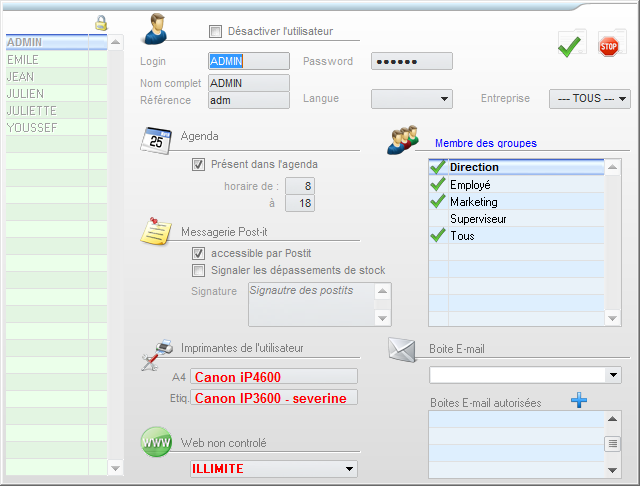Tick Signaler les dépassements de stock
Screen dimensions: 640x486
[x=198, y=270]
